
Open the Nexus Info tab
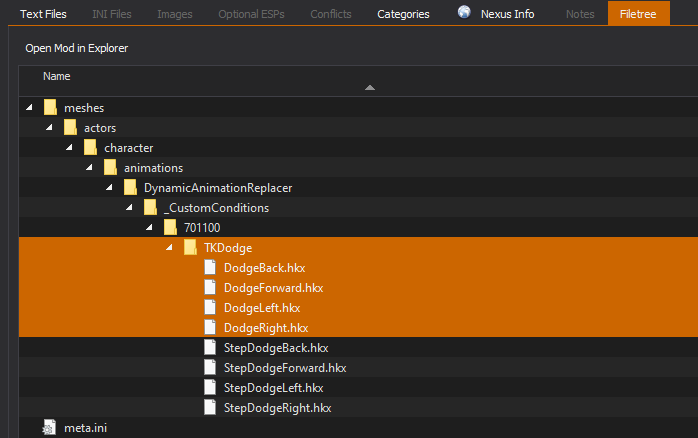tap(507, 14)
